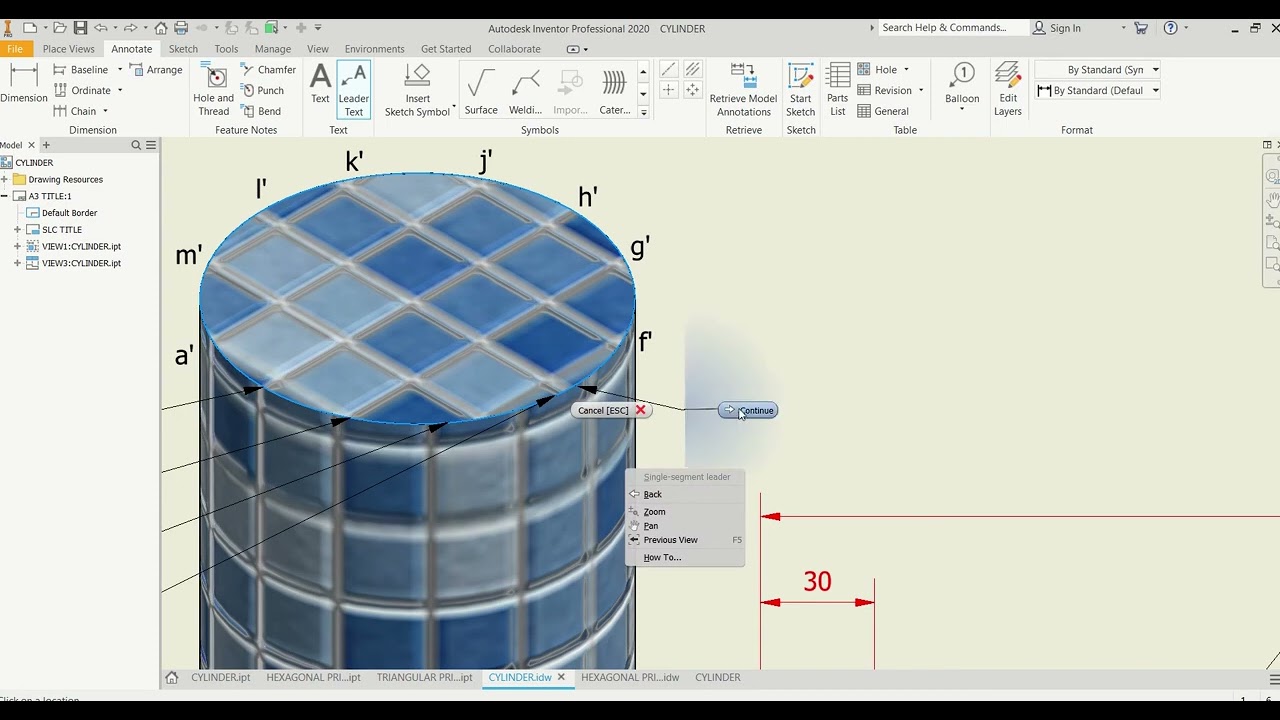Insert a General table
The width and height of the screenshot is (1280, 720).
tap(883, 111)
